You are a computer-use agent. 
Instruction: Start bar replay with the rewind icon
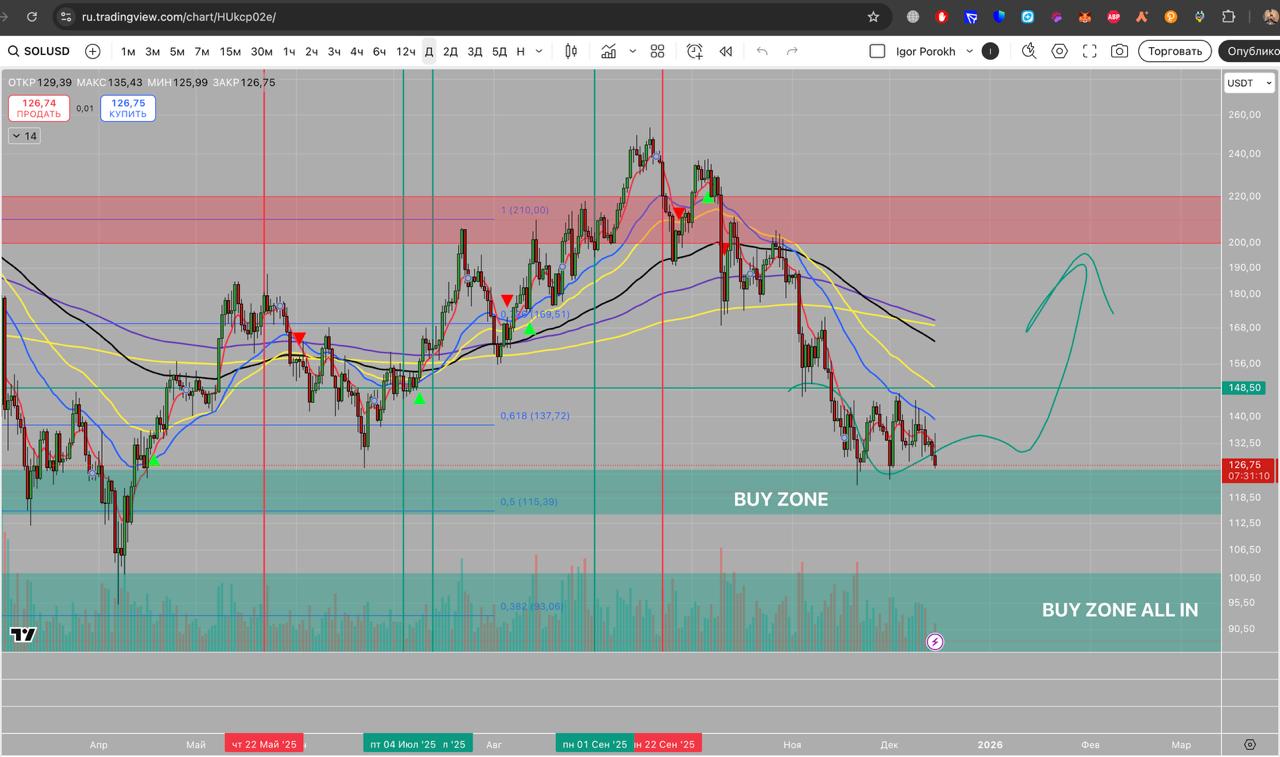(726, 51)
